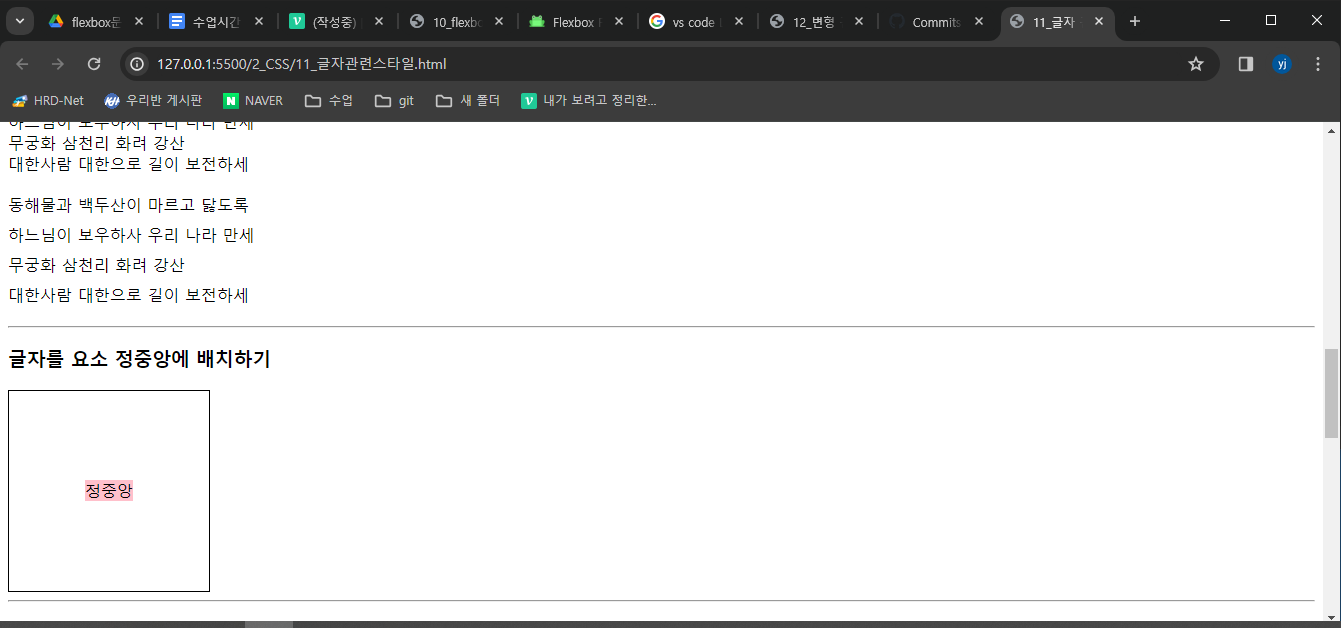Click the back navigation arrow
1341x628 pixels.
click(22, 63)
